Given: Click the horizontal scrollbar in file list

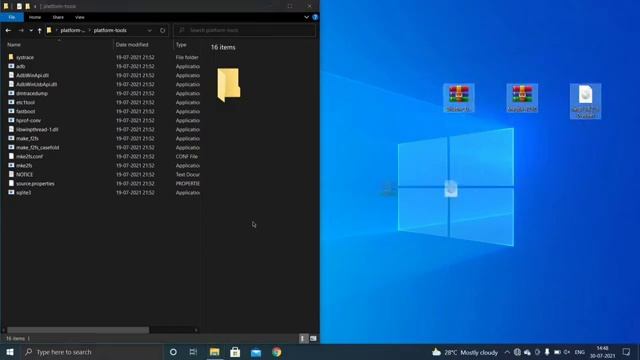Looking at the screenshot, I should [78, 330].
